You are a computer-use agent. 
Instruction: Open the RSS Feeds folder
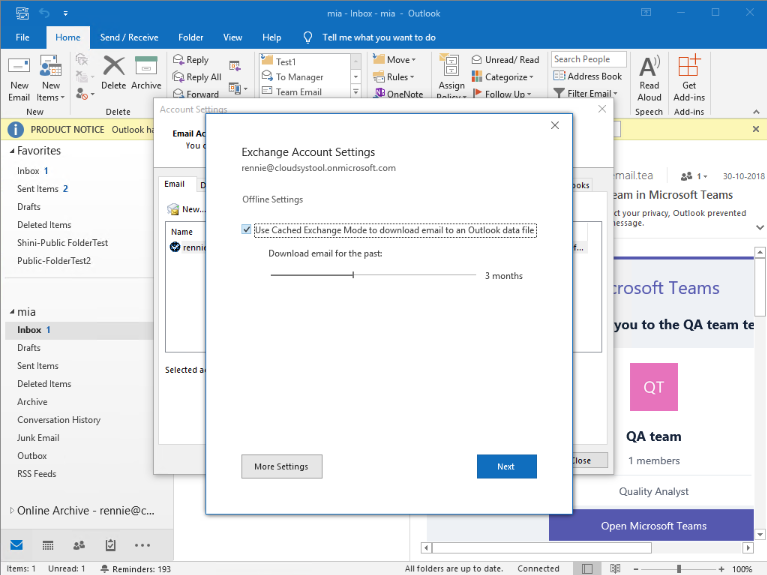(x=37, y=474)
